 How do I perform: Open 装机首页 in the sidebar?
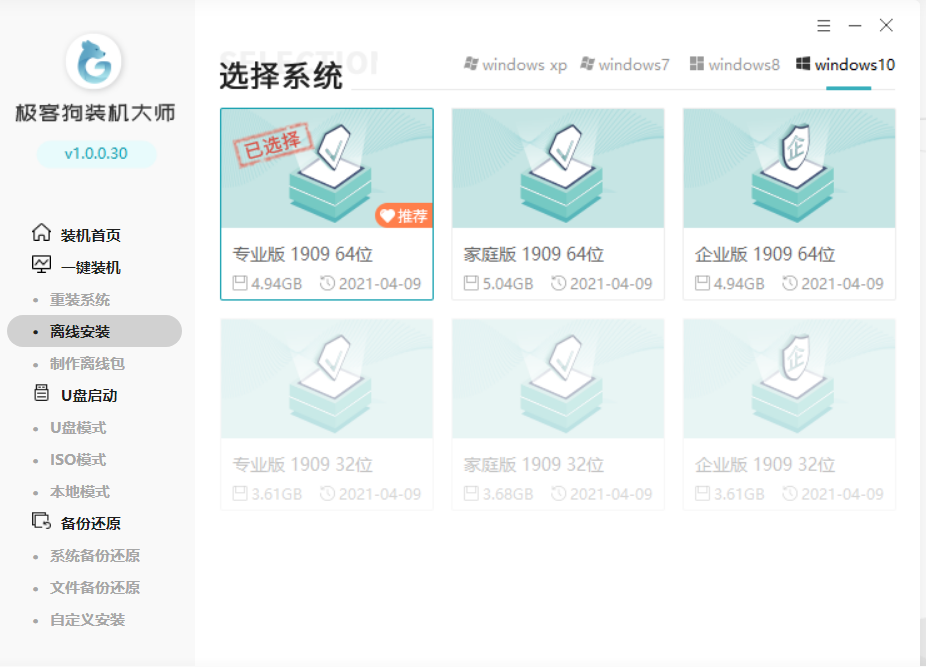click(90, 235)
